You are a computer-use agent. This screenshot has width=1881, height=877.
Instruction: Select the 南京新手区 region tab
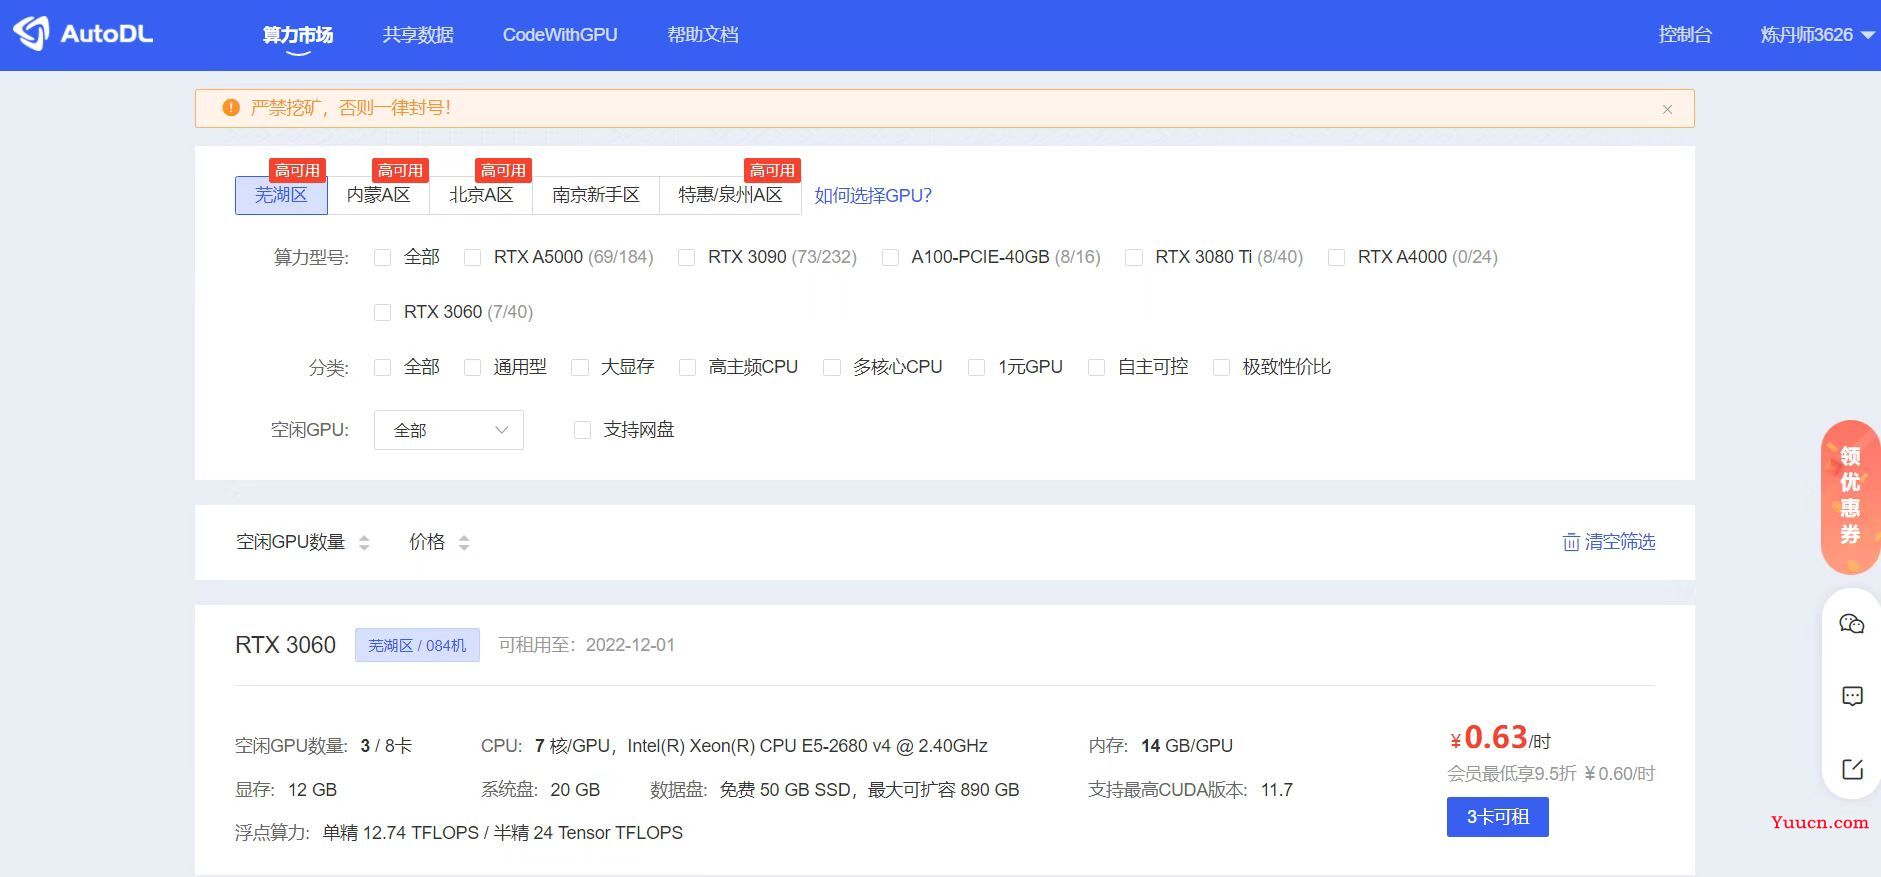(x=596, y=195)
